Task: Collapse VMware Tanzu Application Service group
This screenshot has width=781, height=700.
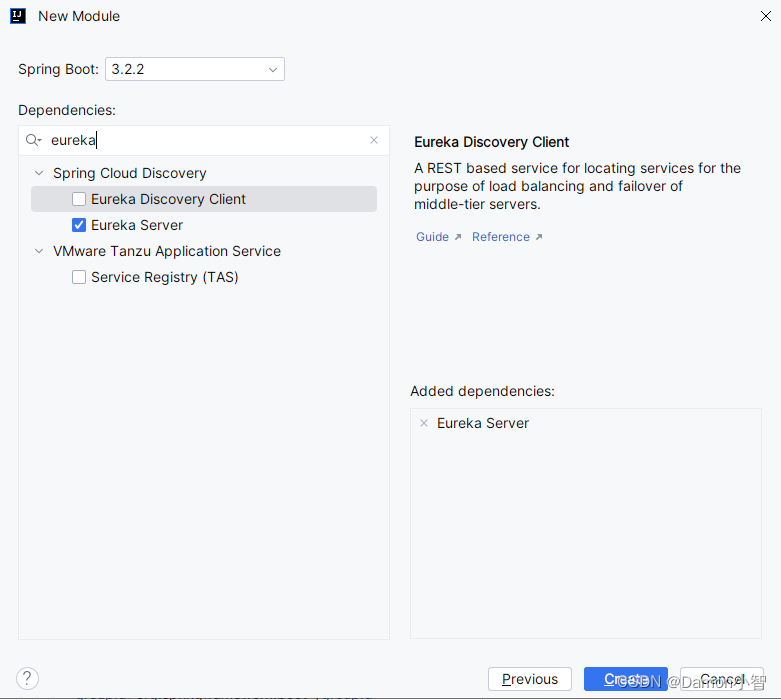Action: point(39,251)
